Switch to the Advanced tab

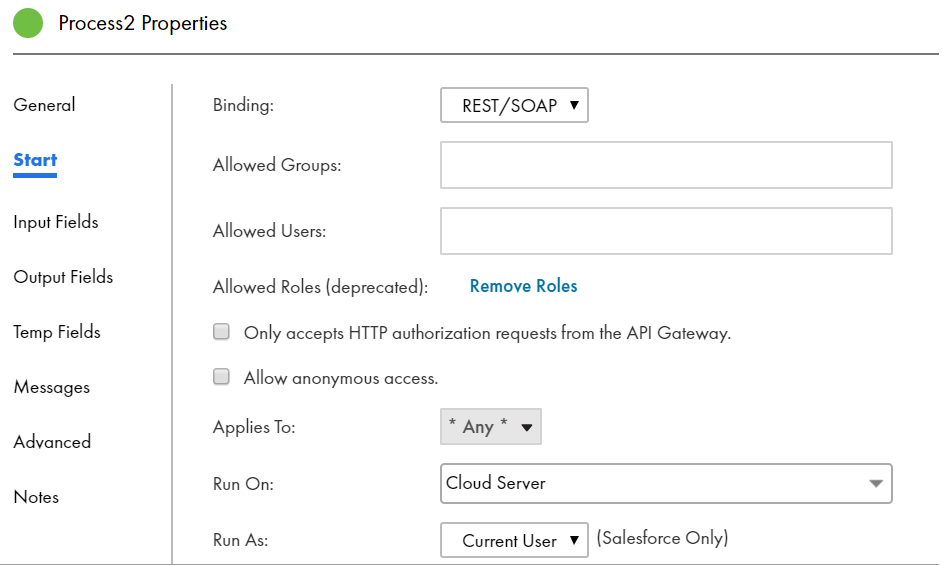(52, 442)
